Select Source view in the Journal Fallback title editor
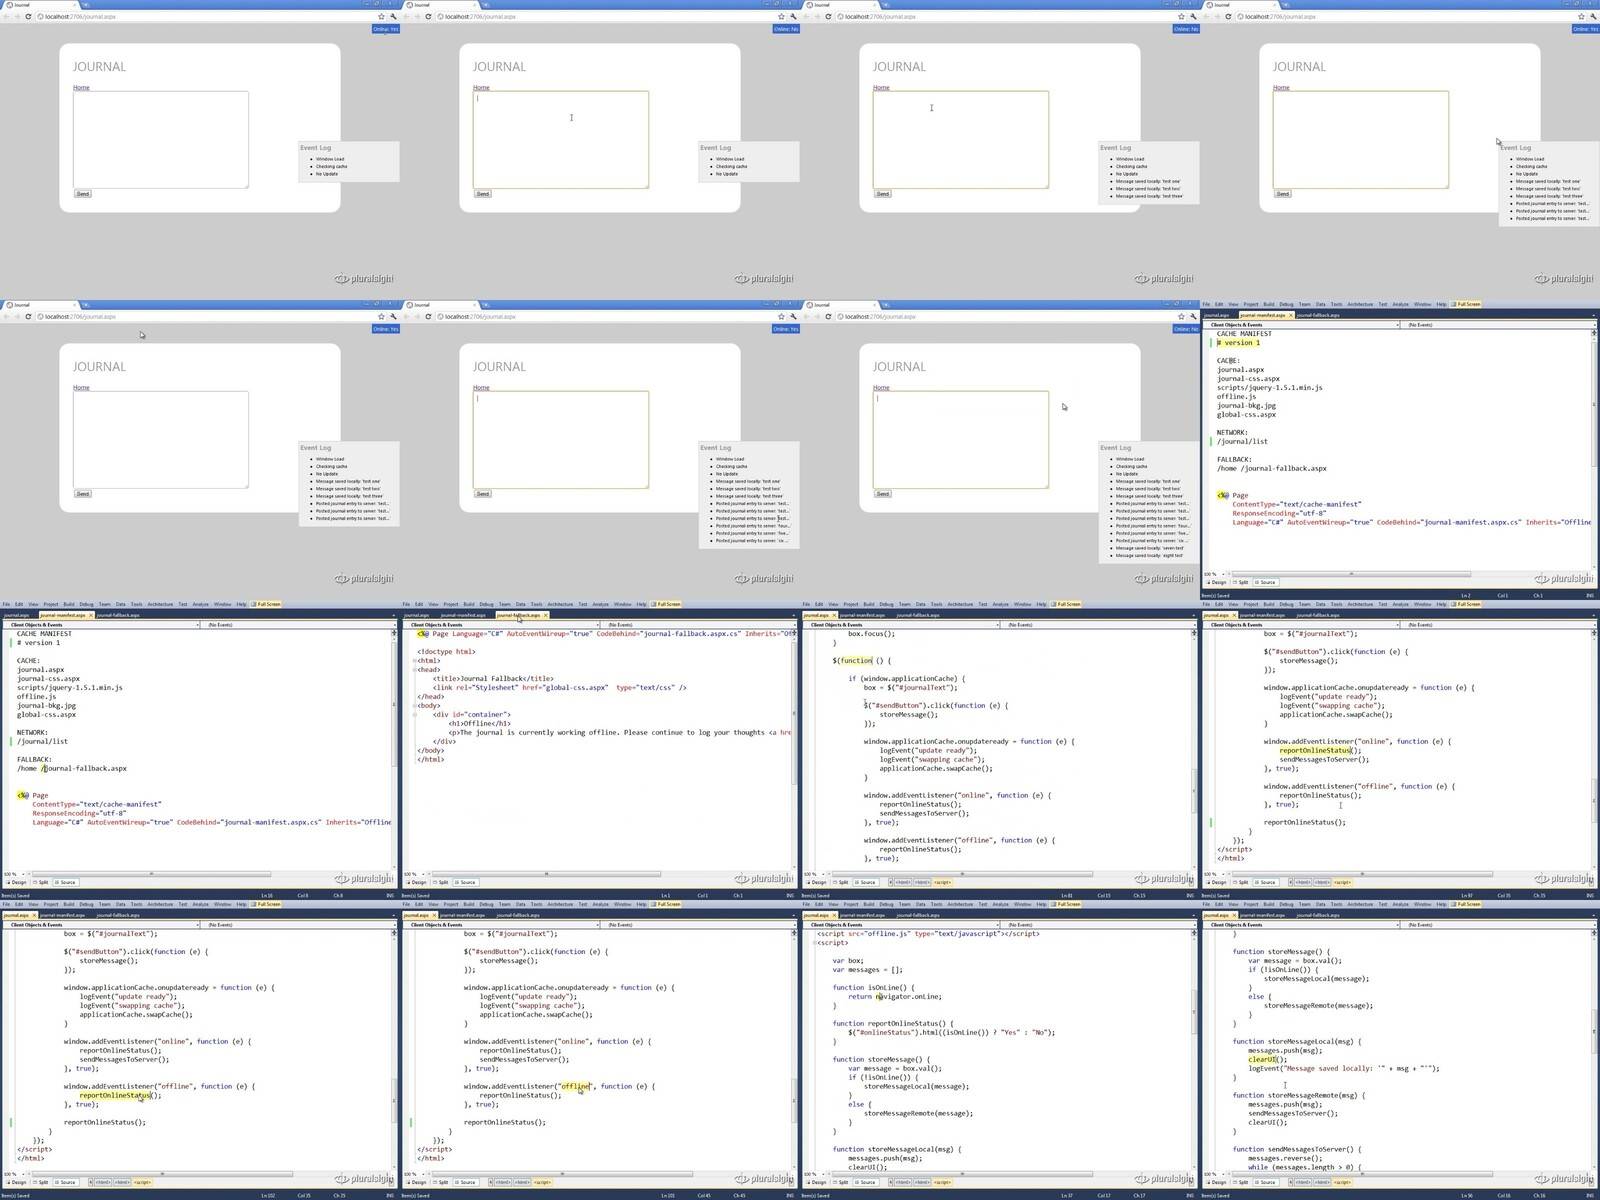Image resolution: width=1600 pixels, height=1200 pixels. tap(465, 882)
